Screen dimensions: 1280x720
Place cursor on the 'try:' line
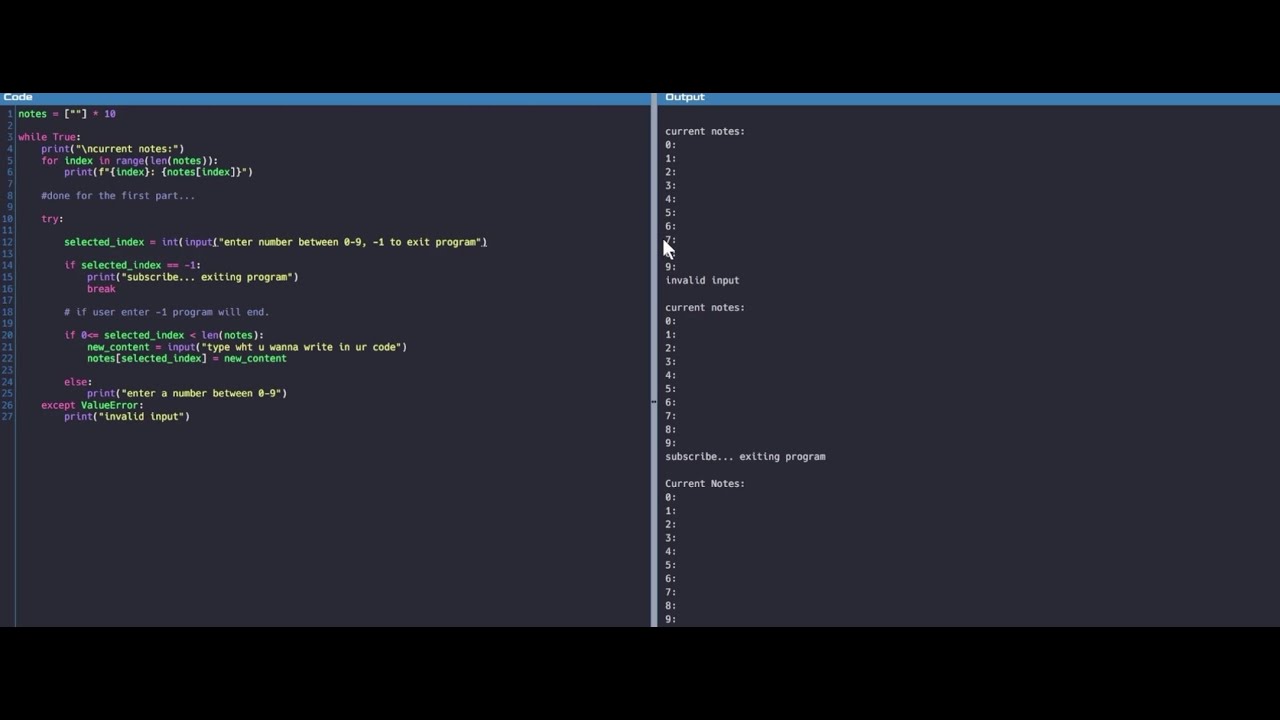[52, 219]
